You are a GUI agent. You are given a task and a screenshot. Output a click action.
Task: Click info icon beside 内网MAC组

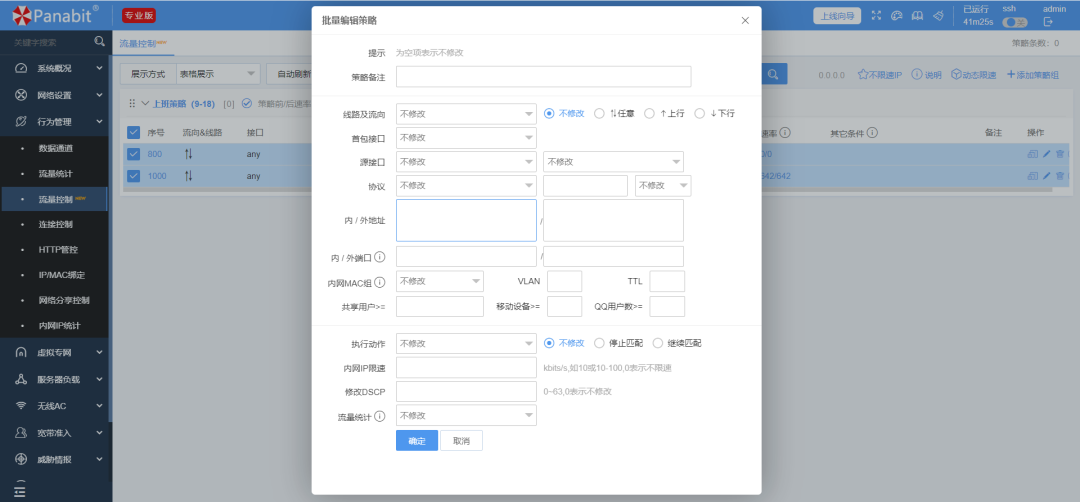pyautogui.click(x=380, y=282)
